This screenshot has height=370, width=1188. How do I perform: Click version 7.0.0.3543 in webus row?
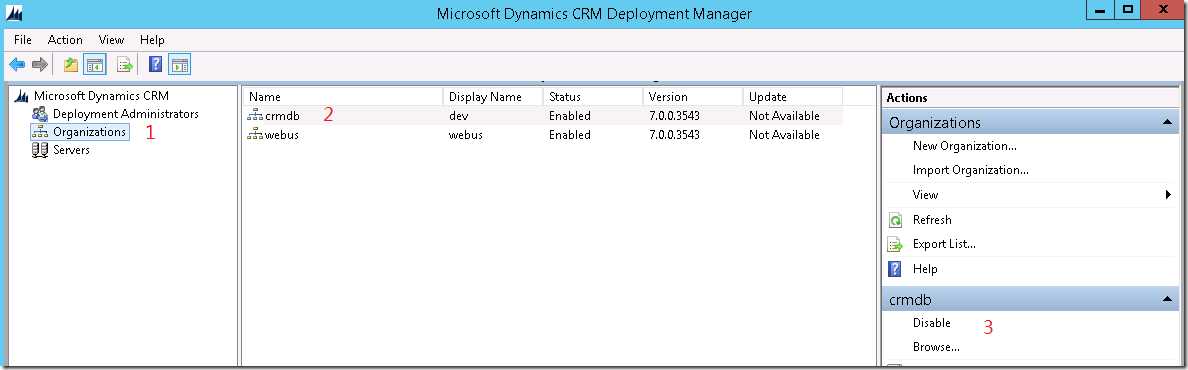point(674,135)
